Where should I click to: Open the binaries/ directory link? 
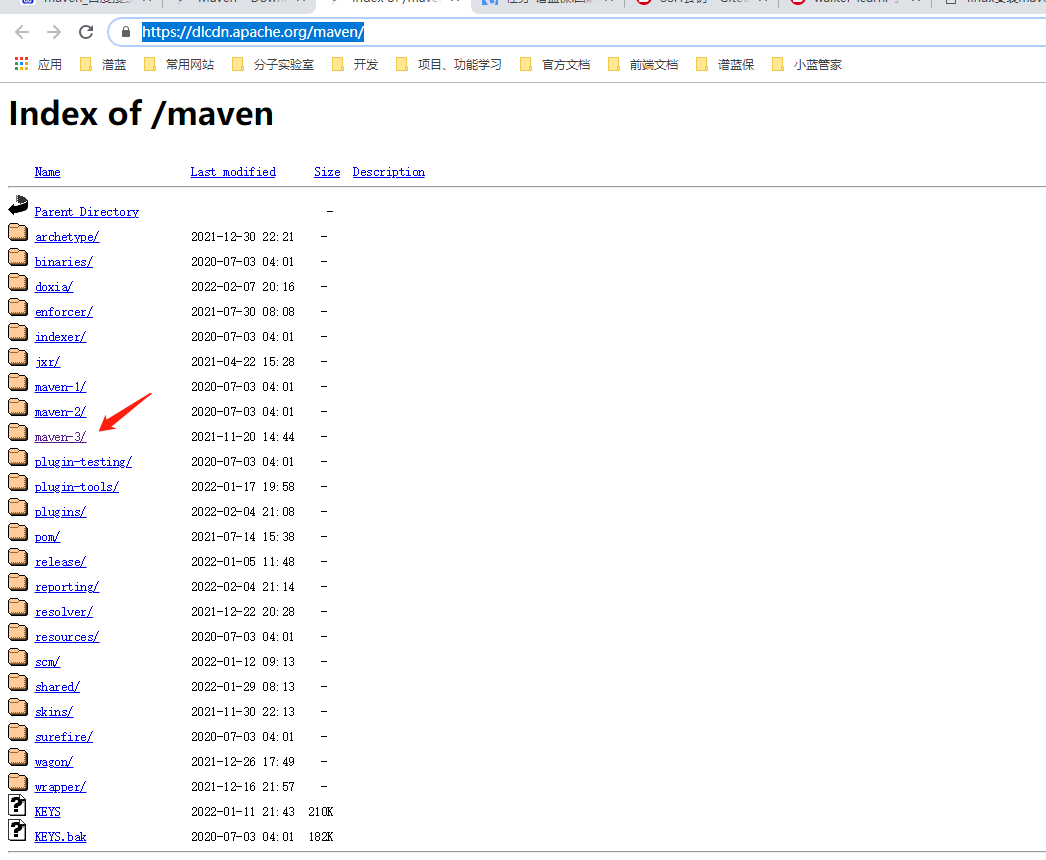click(x=63, y=262)
